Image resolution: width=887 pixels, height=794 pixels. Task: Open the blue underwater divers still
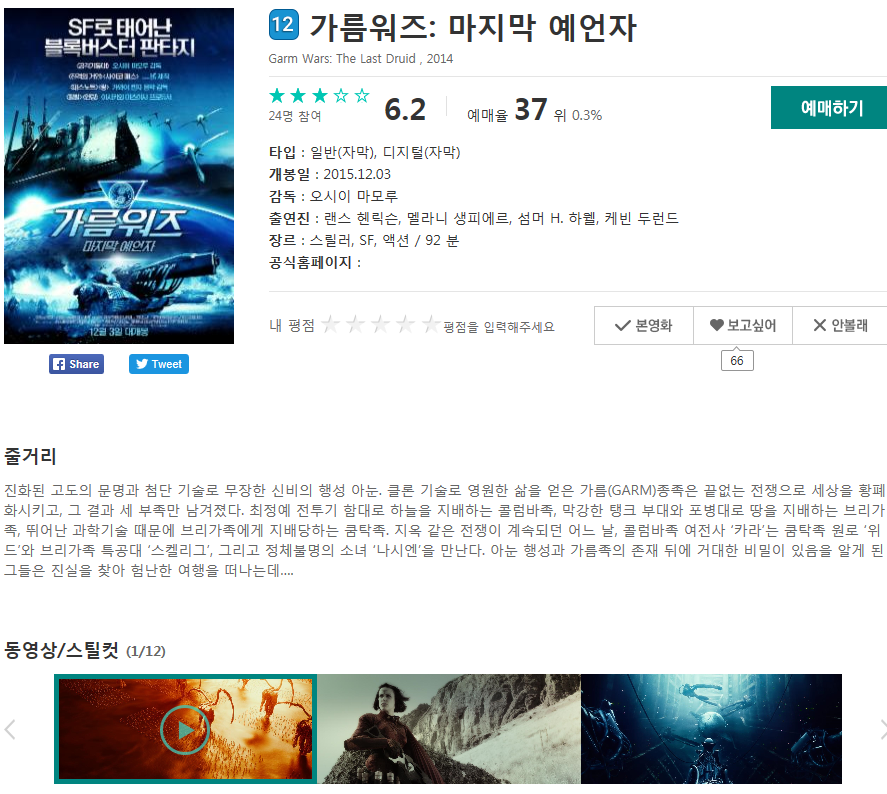point(711,729)
